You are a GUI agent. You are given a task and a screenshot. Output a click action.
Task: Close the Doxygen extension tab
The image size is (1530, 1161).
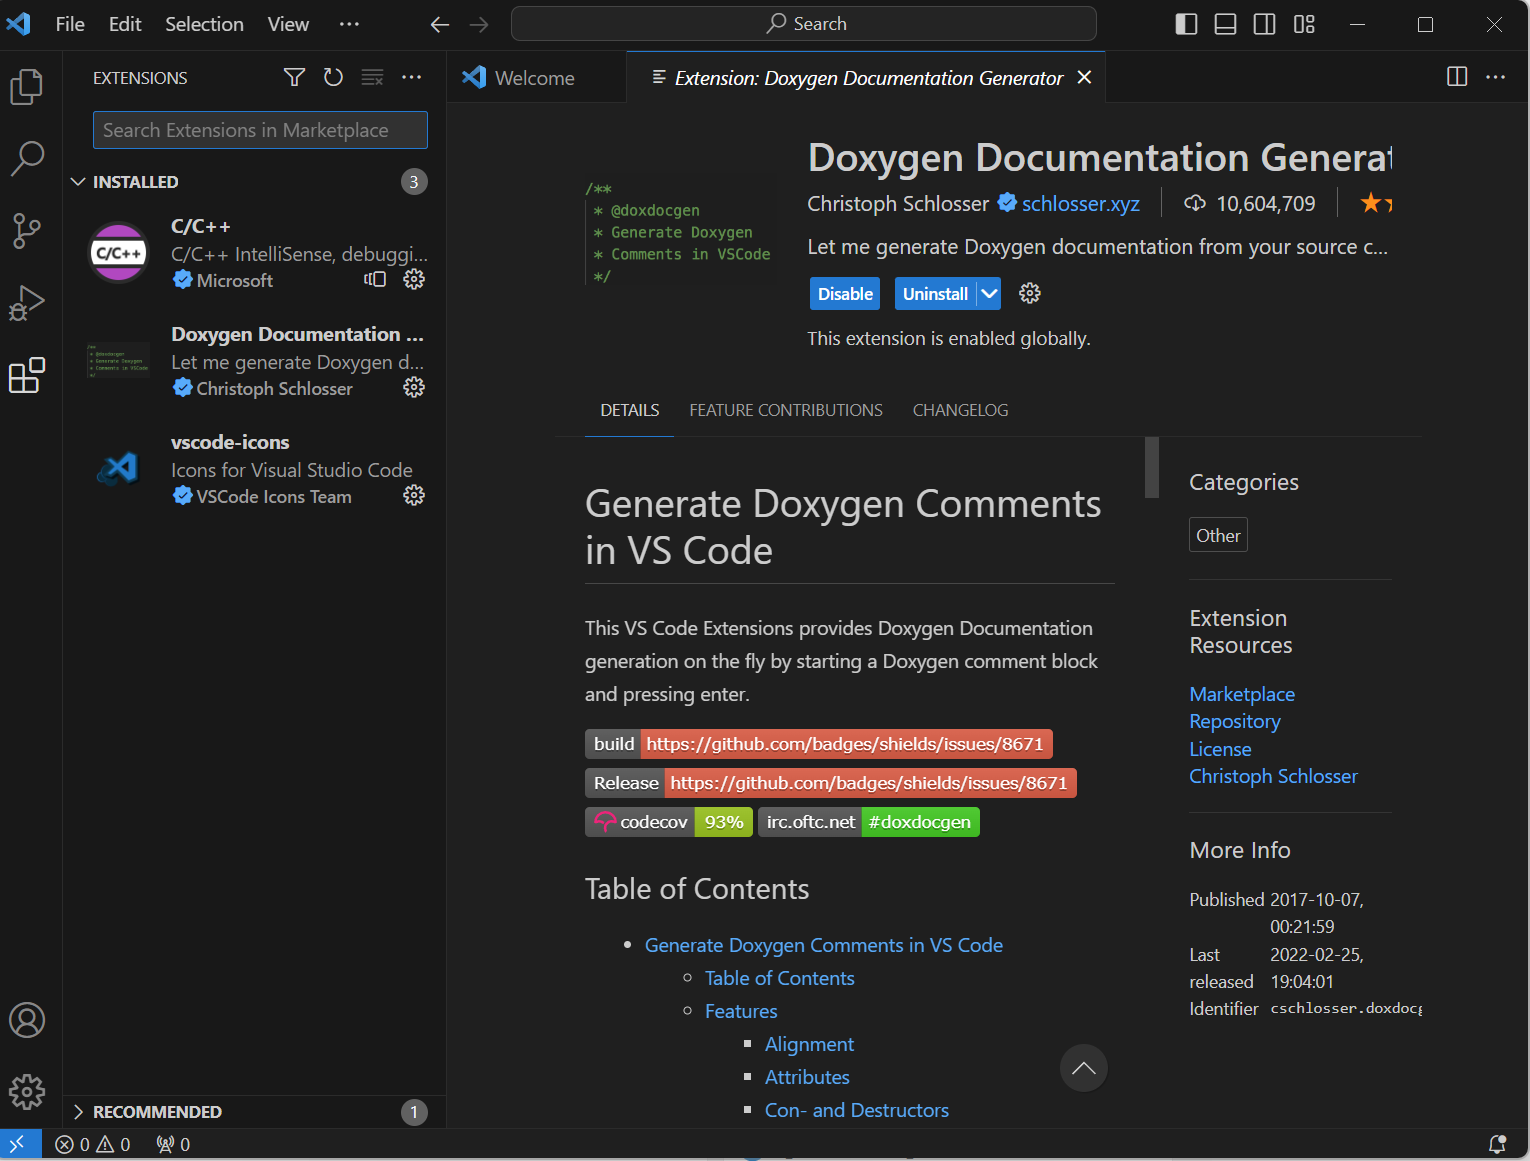point(1084,77)
